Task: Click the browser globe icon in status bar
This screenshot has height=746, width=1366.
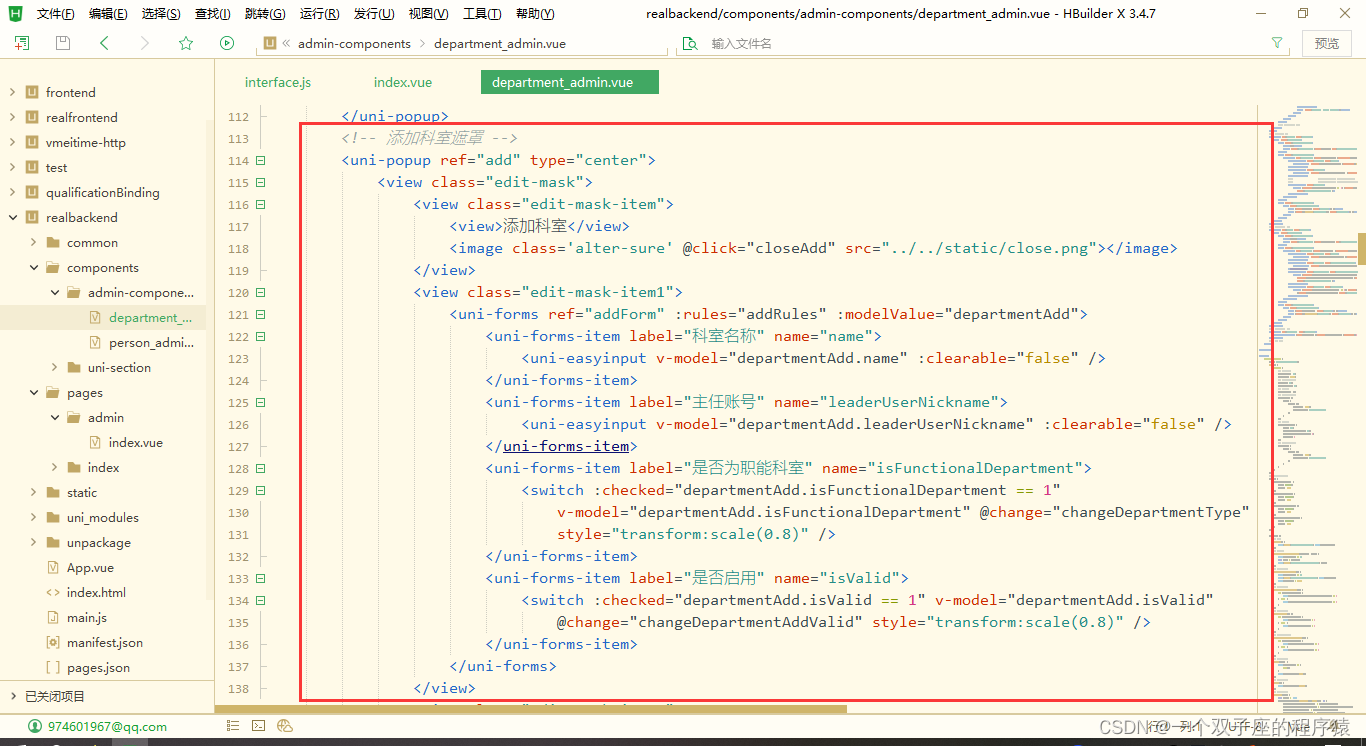Action: 285,726
